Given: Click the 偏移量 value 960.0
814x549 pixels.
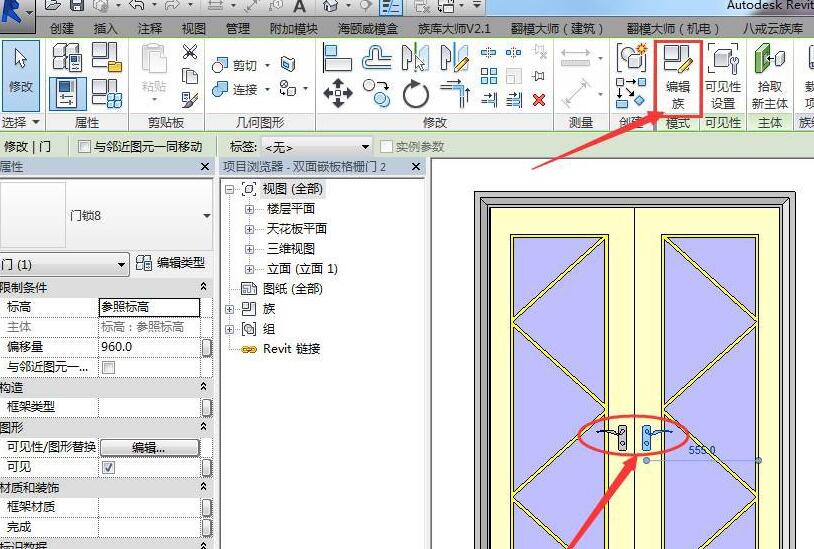Looking at the screenshot, I should tap(150, 347).
